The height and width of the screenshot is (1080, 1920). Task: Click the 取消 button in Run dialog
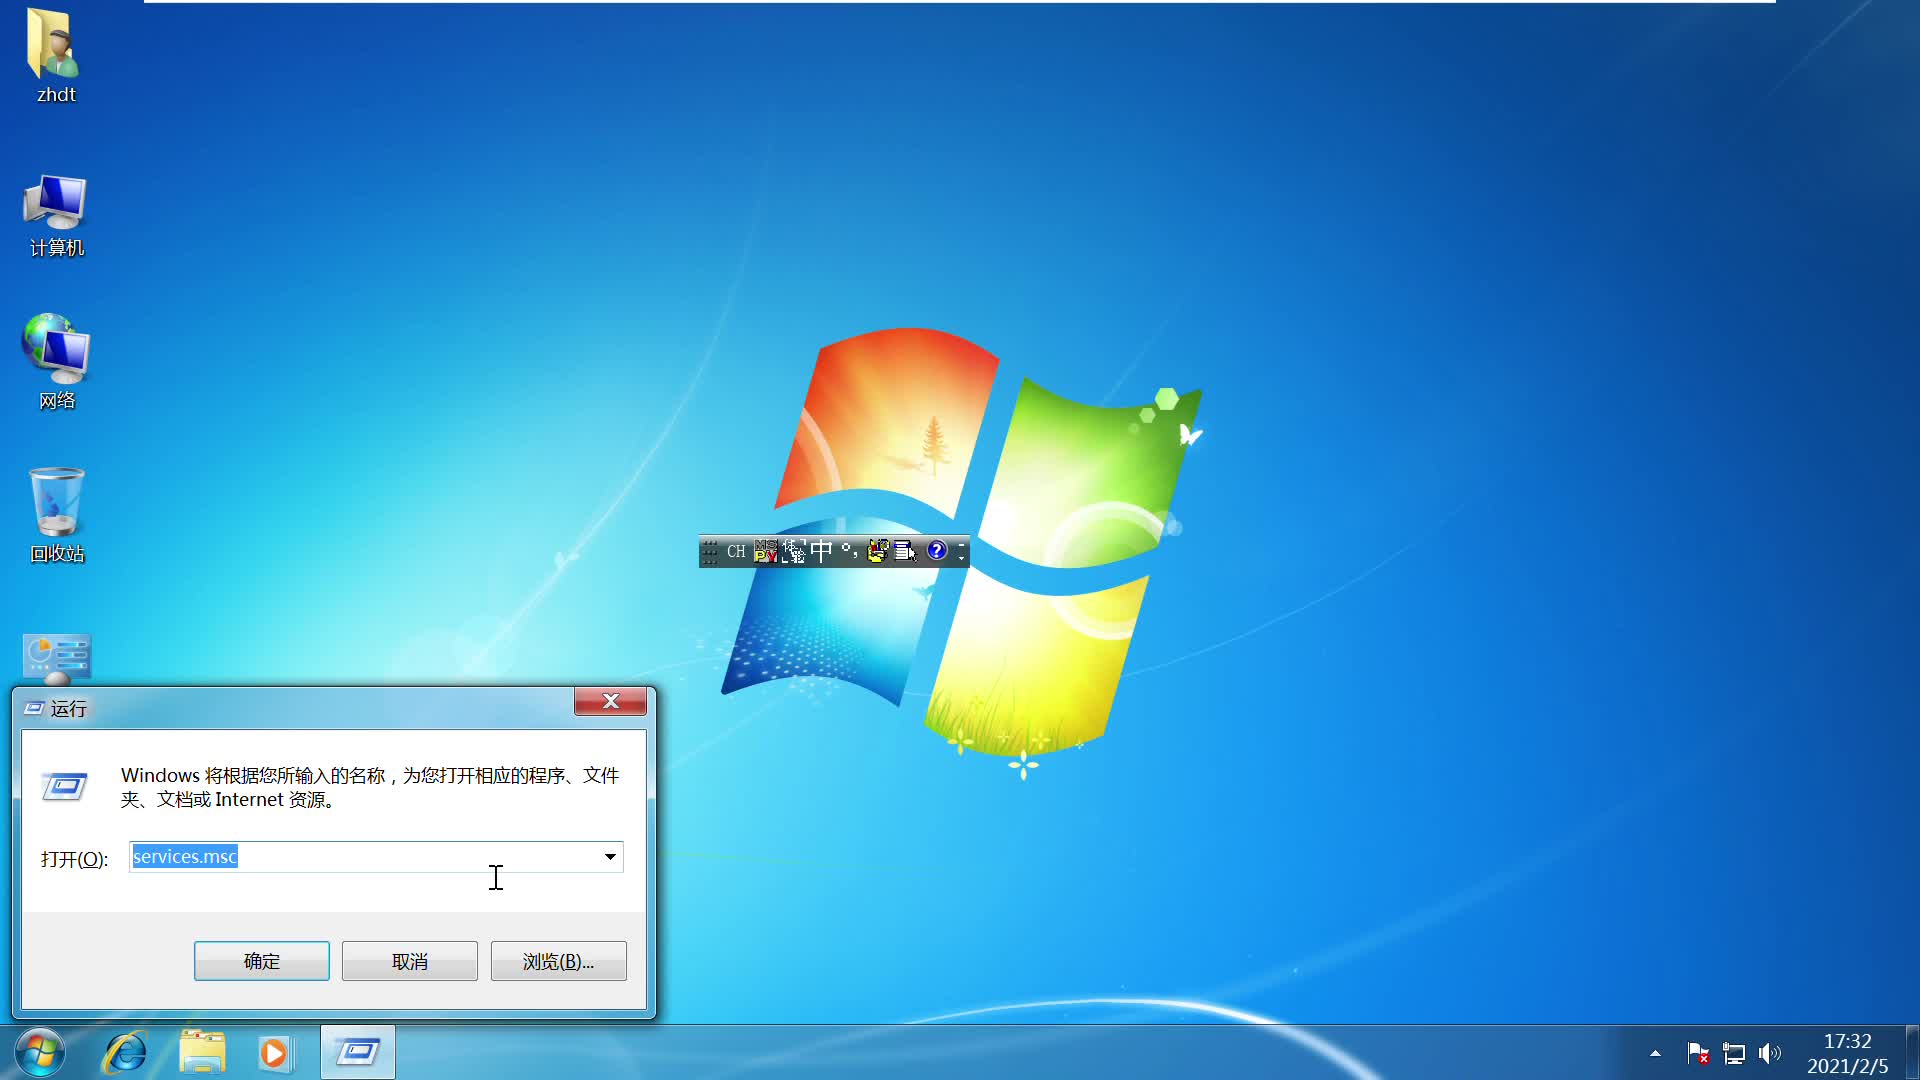tap(410, 961)
